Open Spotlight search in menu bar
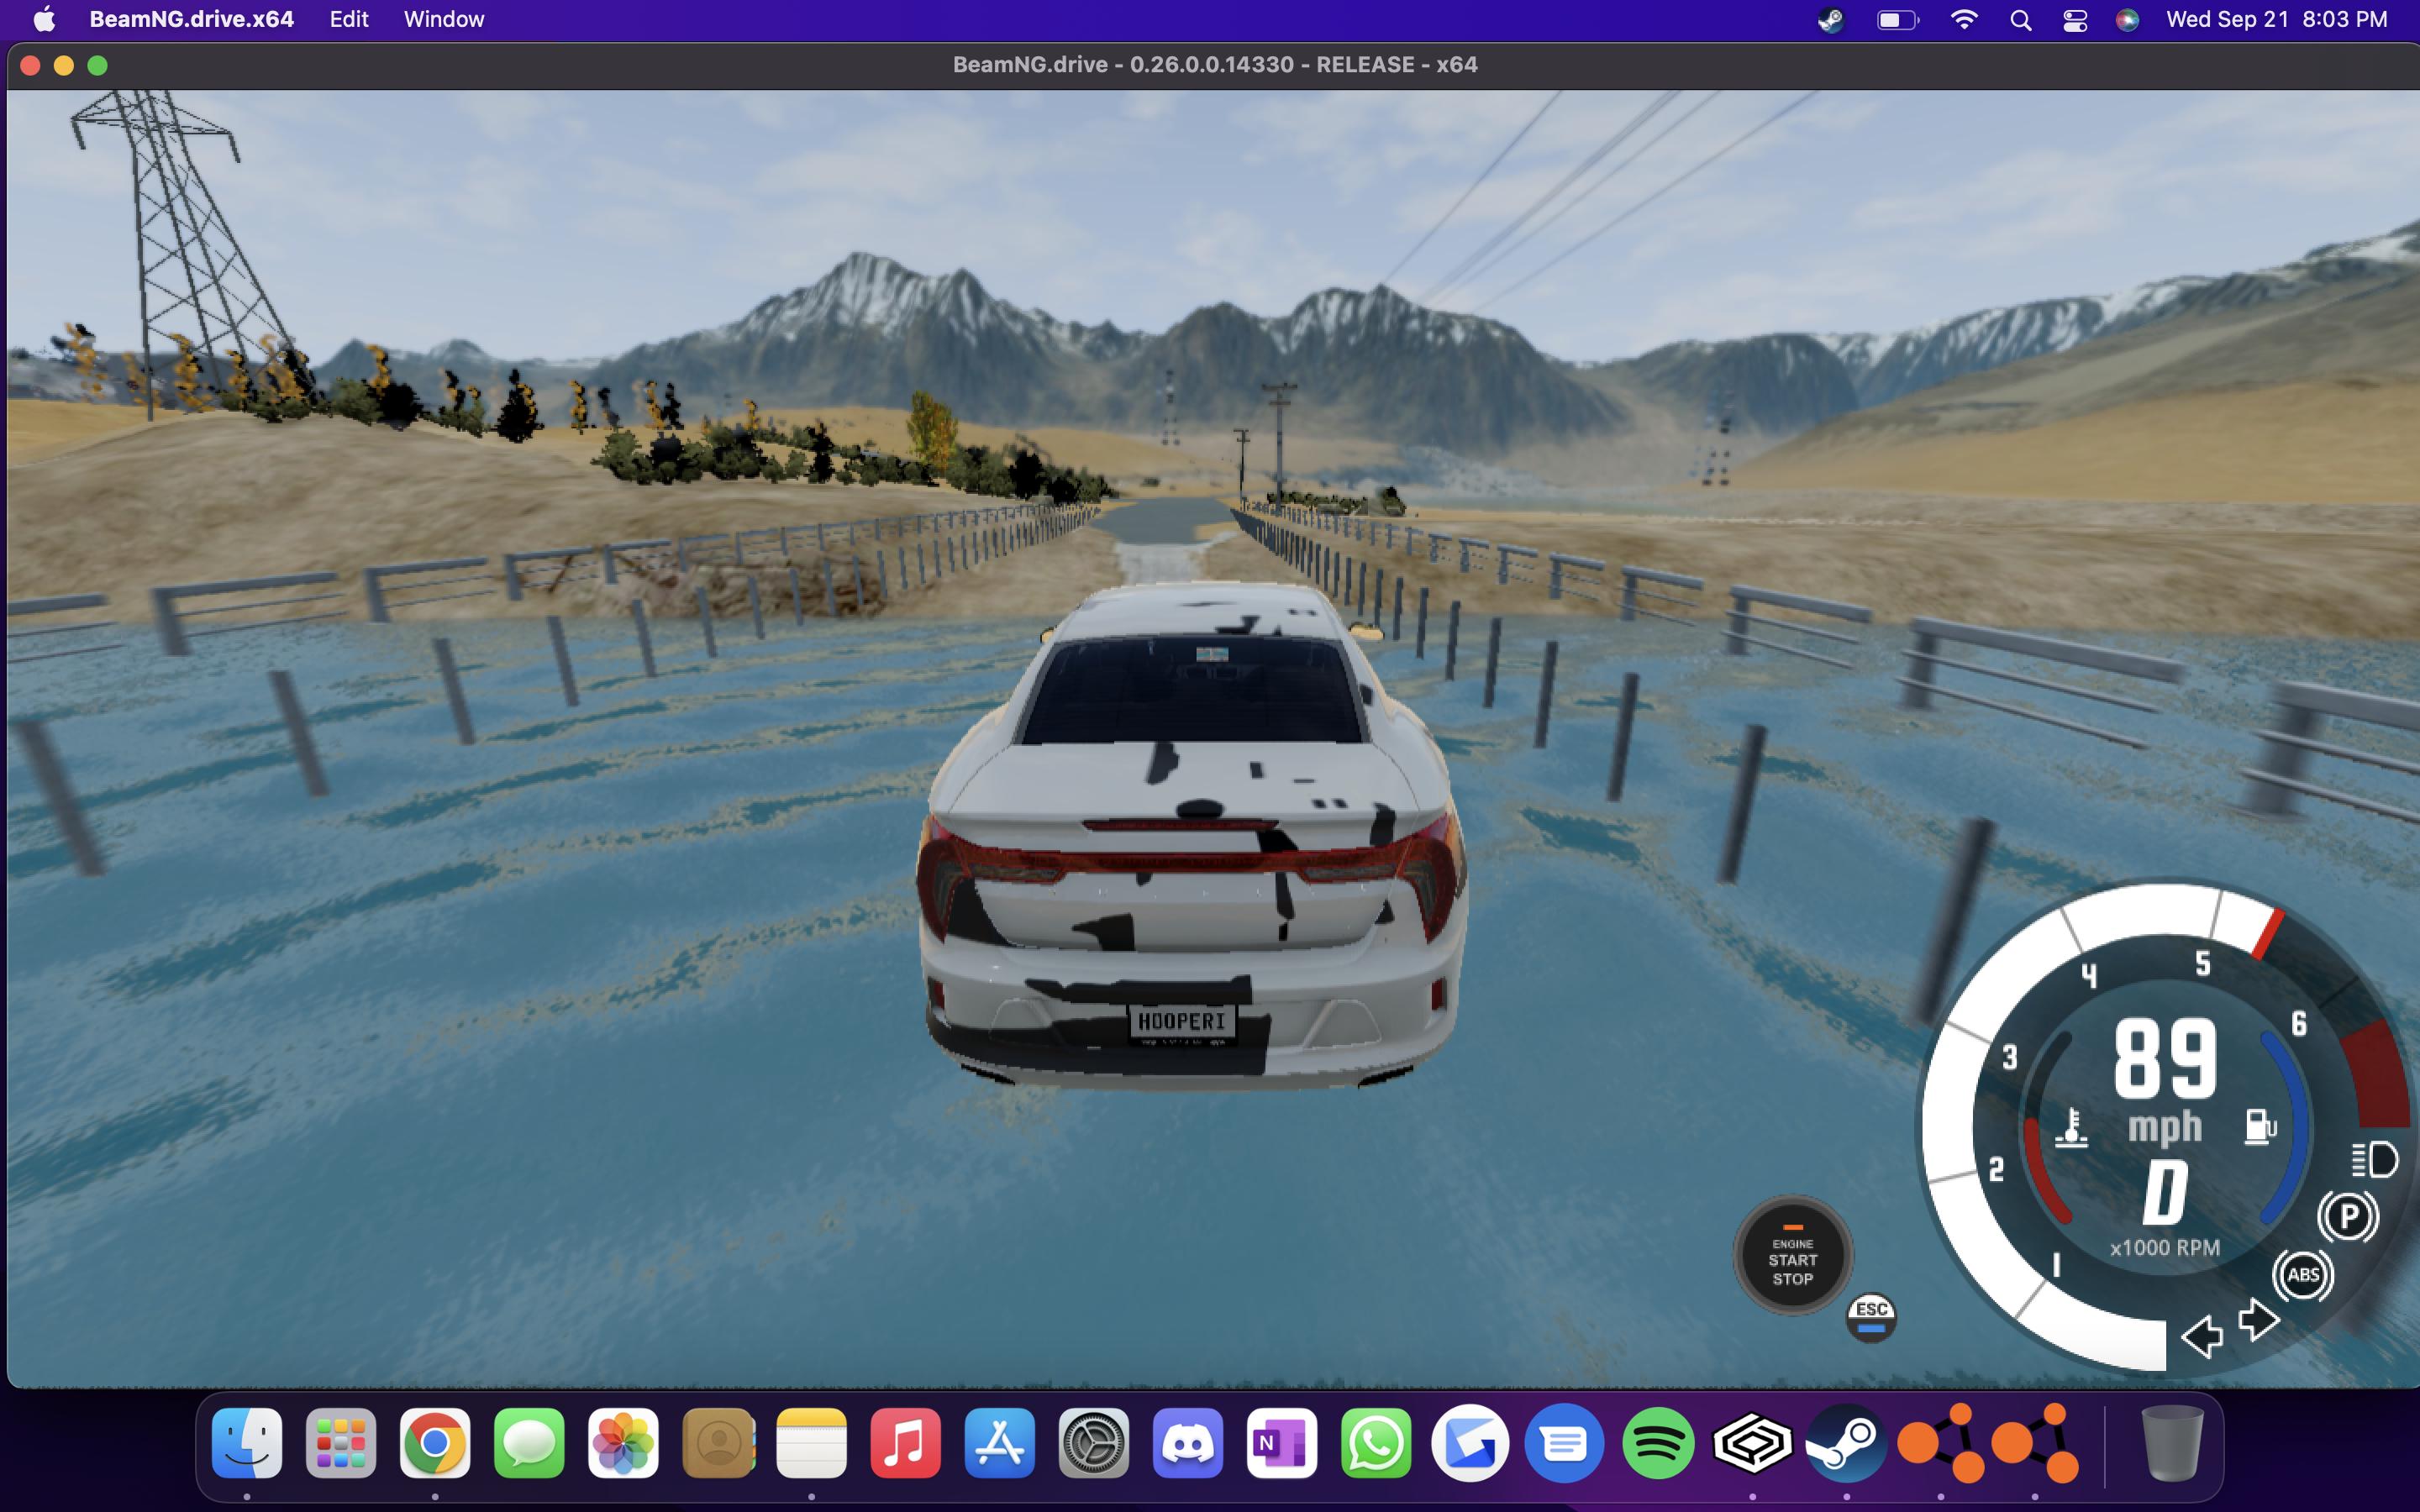Viewport: 2420px width, 1512px height. (x=2020, y=19)
